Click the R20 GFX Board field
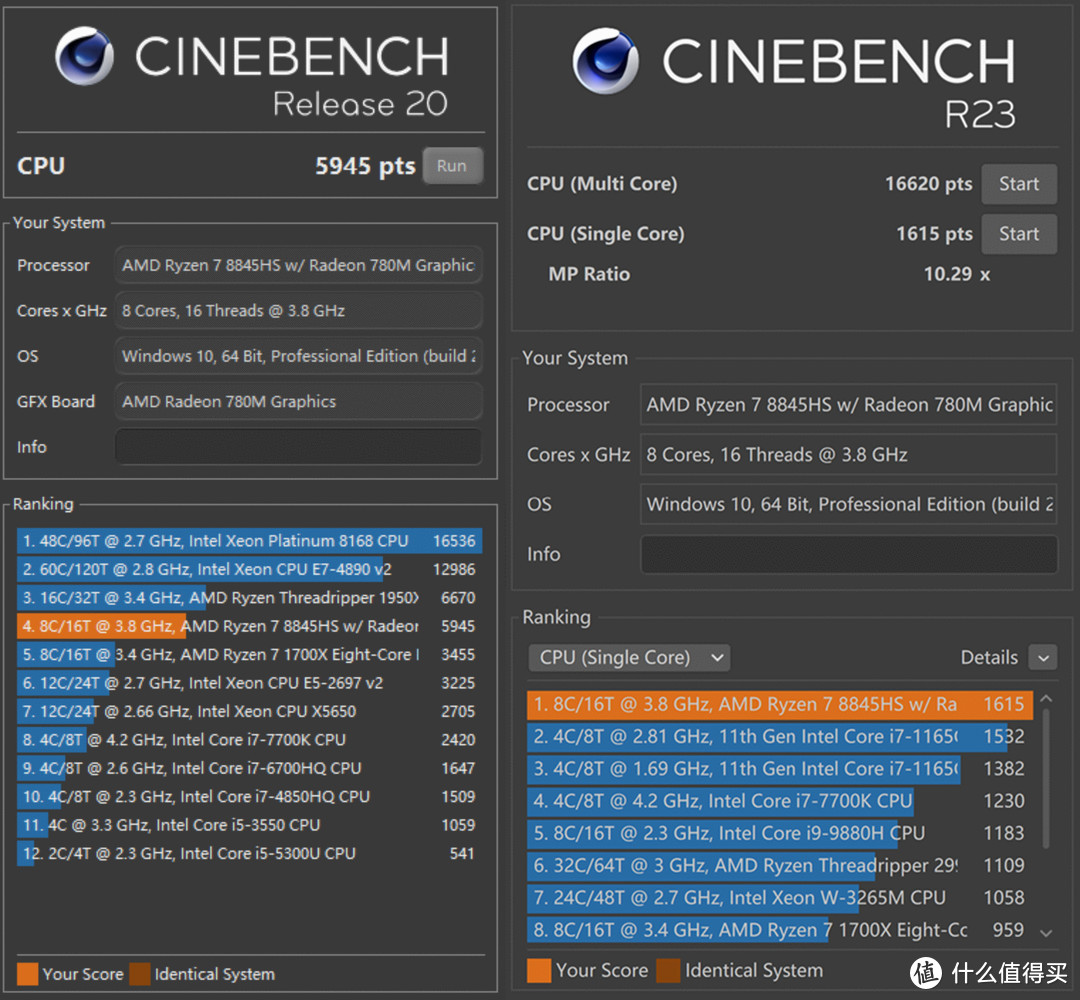Image resolution: width=1080 pixels, height=1000 pixels. coord(298,402)
